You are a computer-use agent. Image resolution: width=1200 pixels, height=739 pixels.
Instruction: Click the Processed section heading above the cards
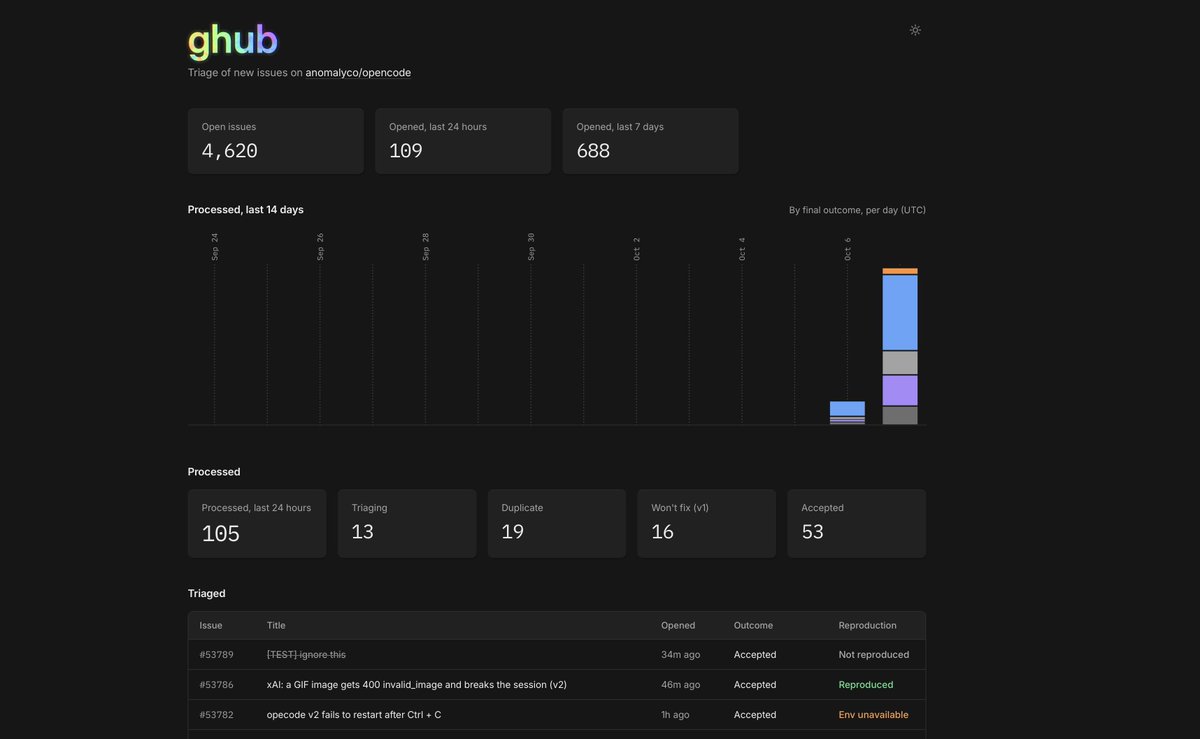tap(214, 472)
